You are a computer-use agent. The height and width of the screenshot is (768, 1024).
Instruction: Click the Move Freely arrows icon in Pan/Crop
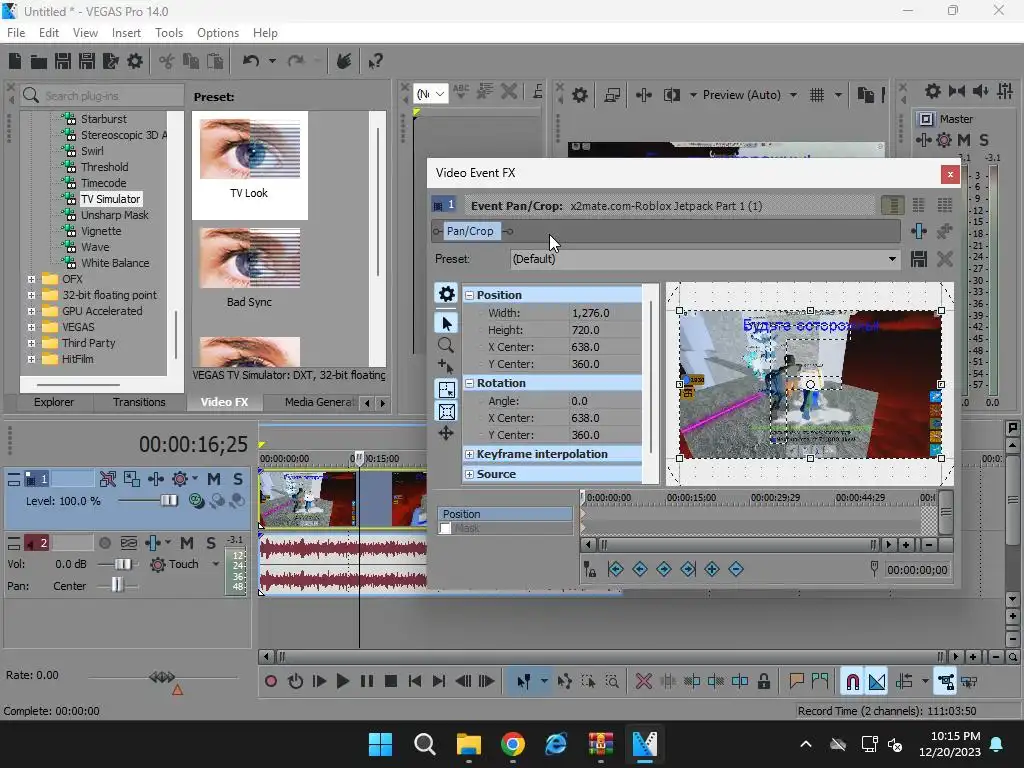446,434
